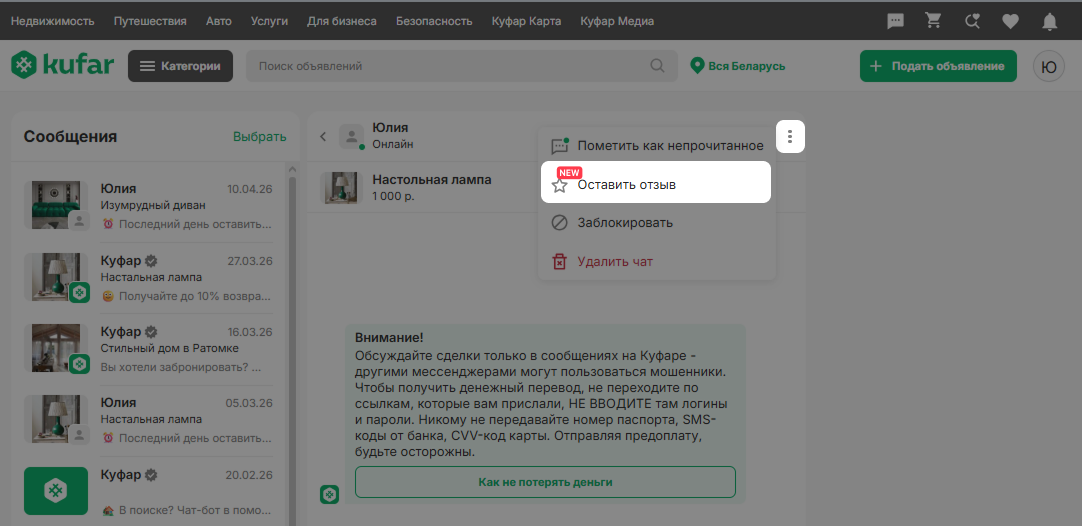Viewport: 1082px width, 526px height.
Task: Open the Категории menu button
Action: click(180, 66)
